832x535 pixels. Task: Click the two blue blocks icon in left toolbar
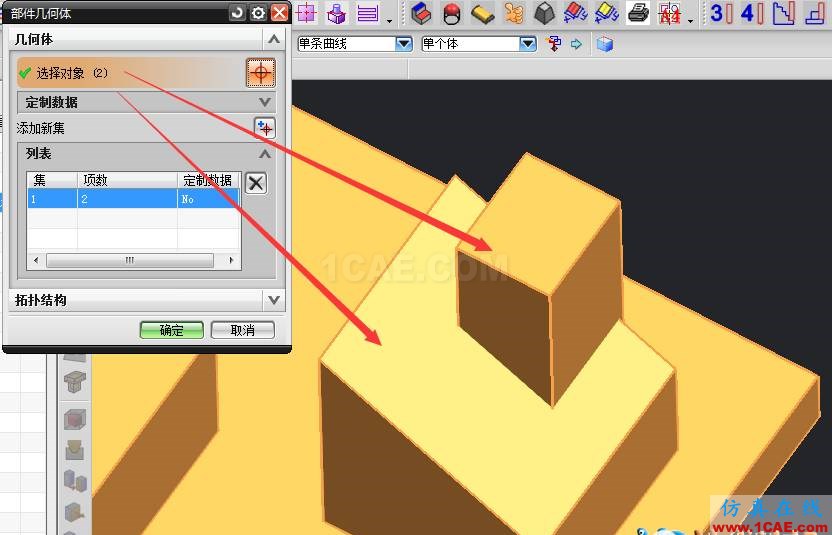[75, 481]
